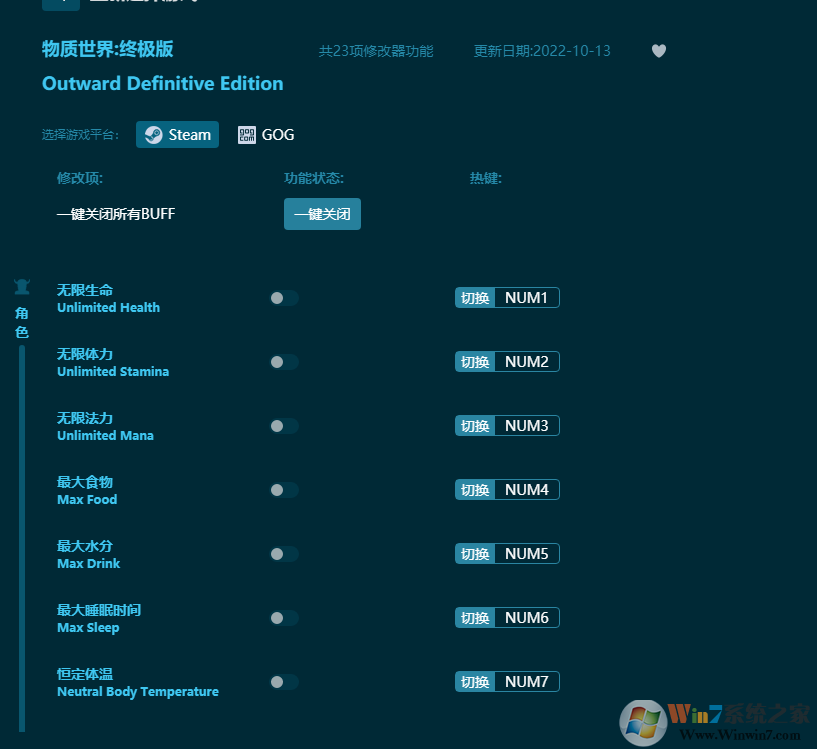Click the 切换 button for NUM1
817x749 pixels.
pos(475,298)
